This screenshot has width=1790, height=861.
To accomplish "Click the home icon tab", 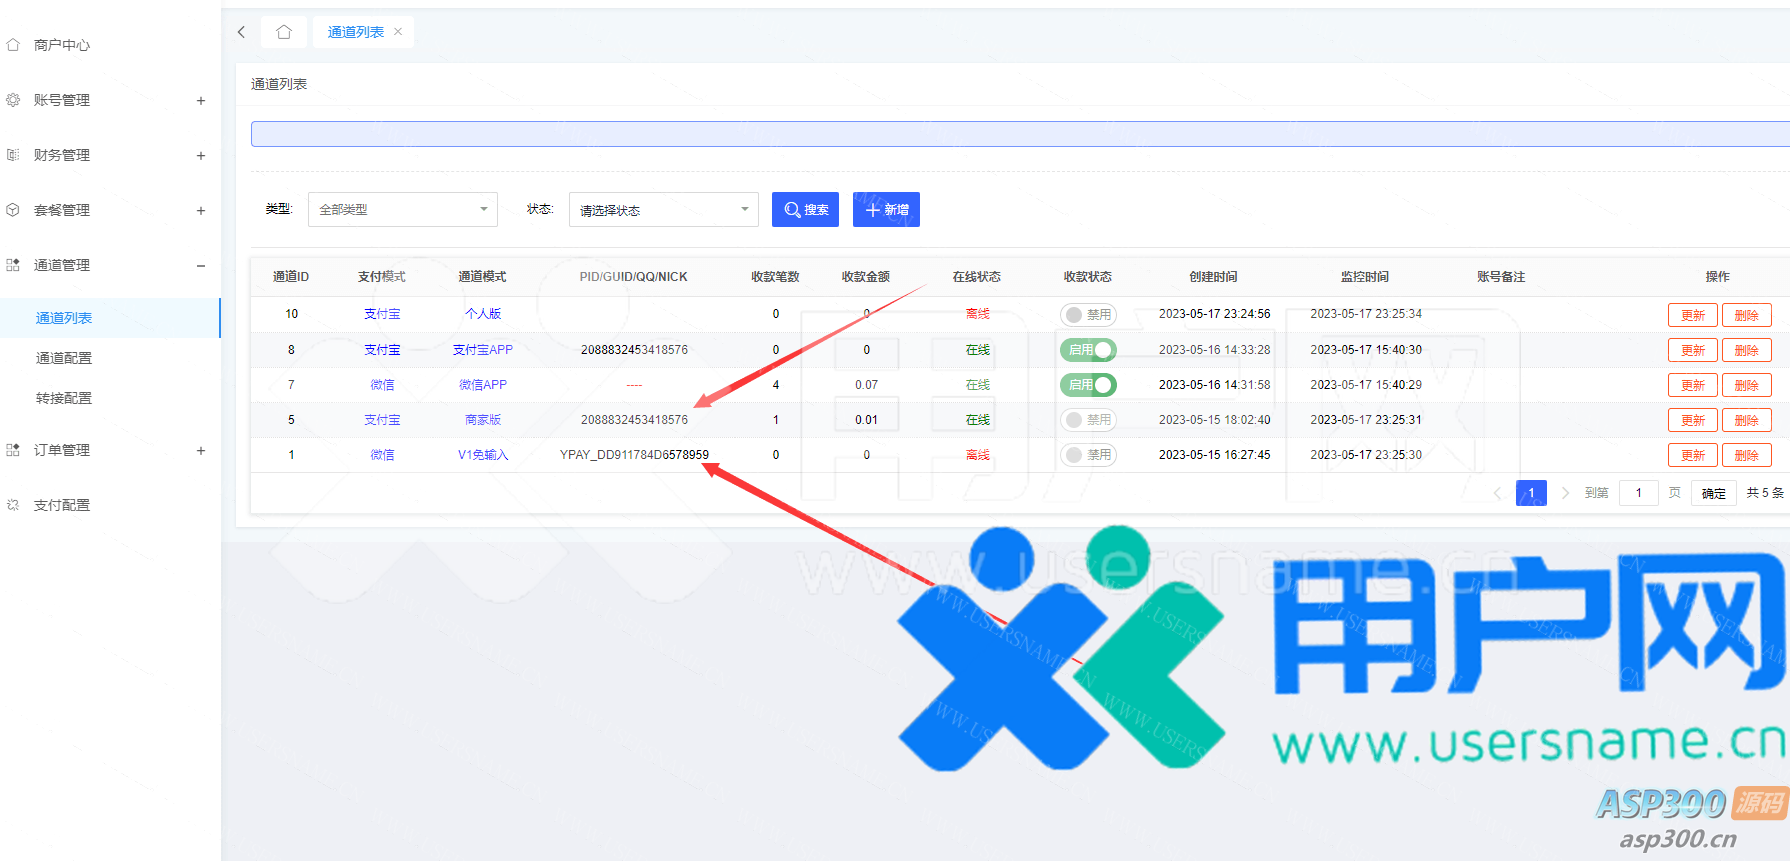I will [284, 32].
